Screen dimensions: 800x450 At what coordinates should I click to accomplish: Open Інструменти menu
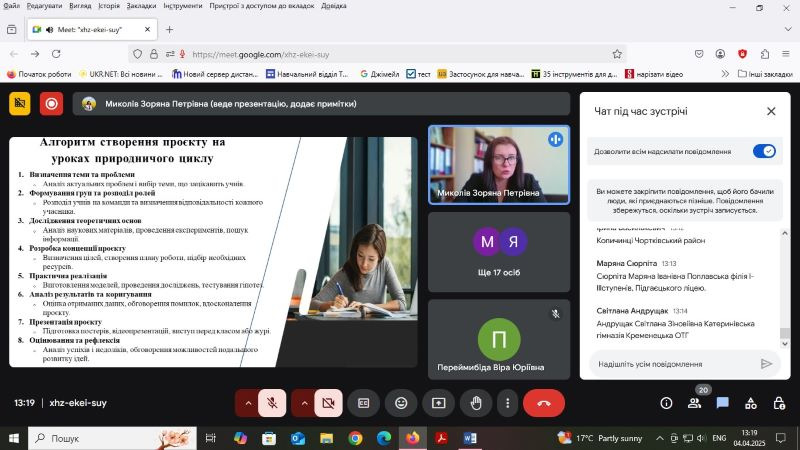183,6
